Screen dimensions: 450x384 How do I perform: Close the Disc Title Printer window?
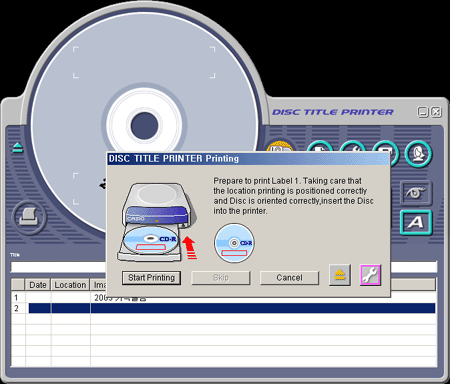(x=436, y=112)
